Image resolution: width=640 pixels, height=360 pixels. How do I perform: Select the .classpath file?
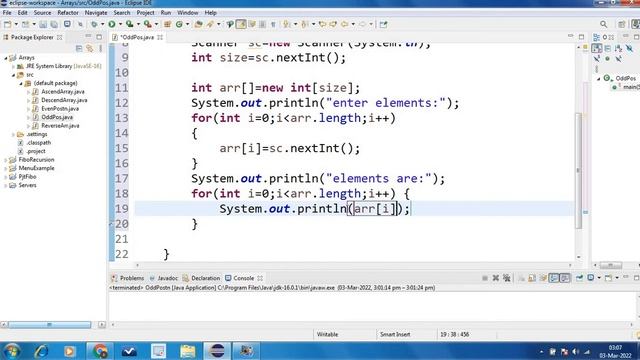(x=39, y=143)
